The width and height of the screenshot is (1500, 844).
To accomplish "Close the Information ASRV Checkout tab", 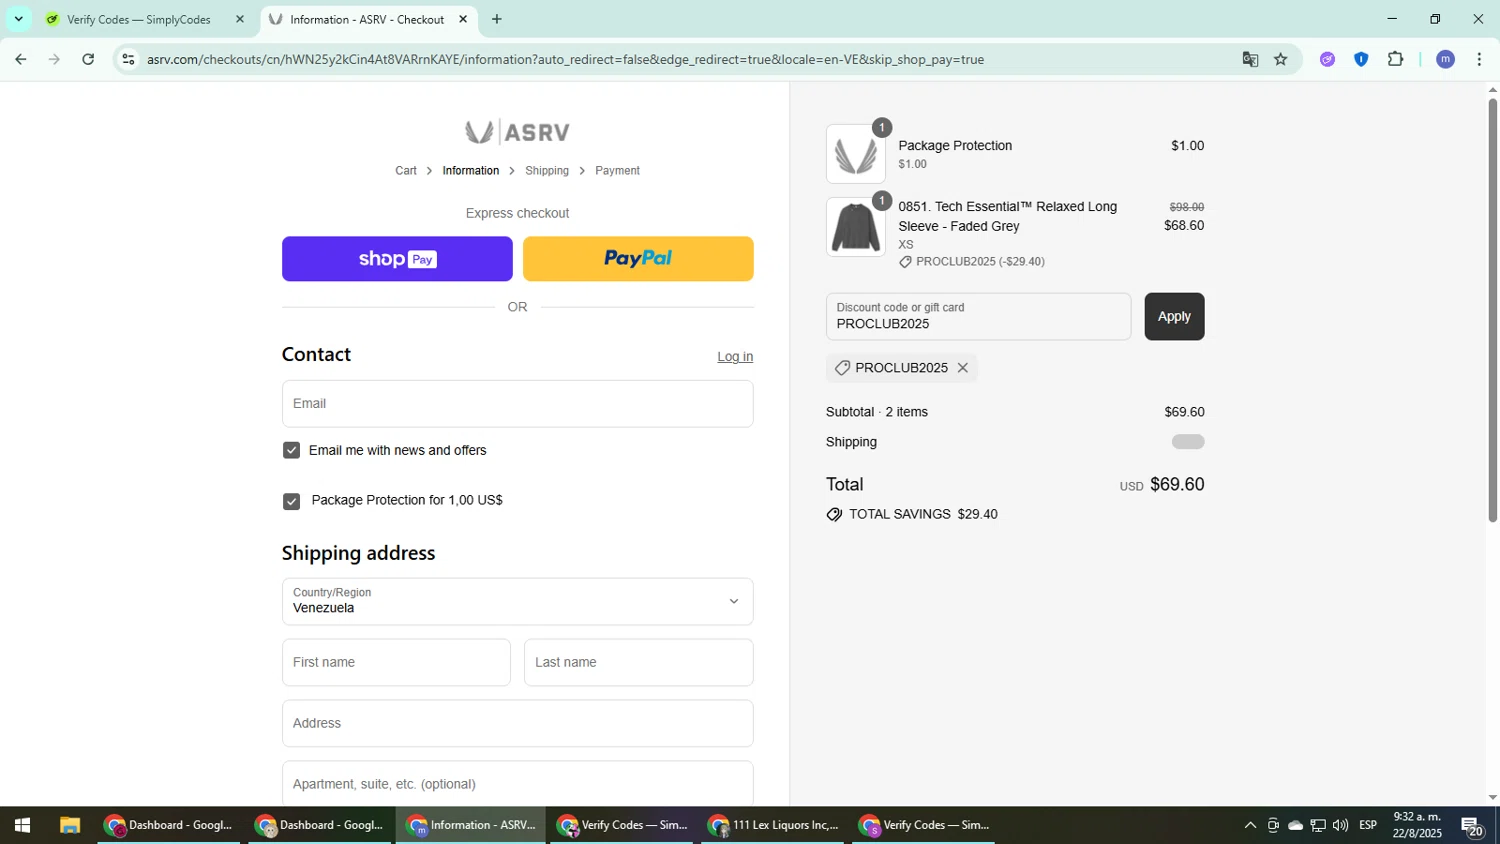I will pyautogui.click(x=463, y=19).
